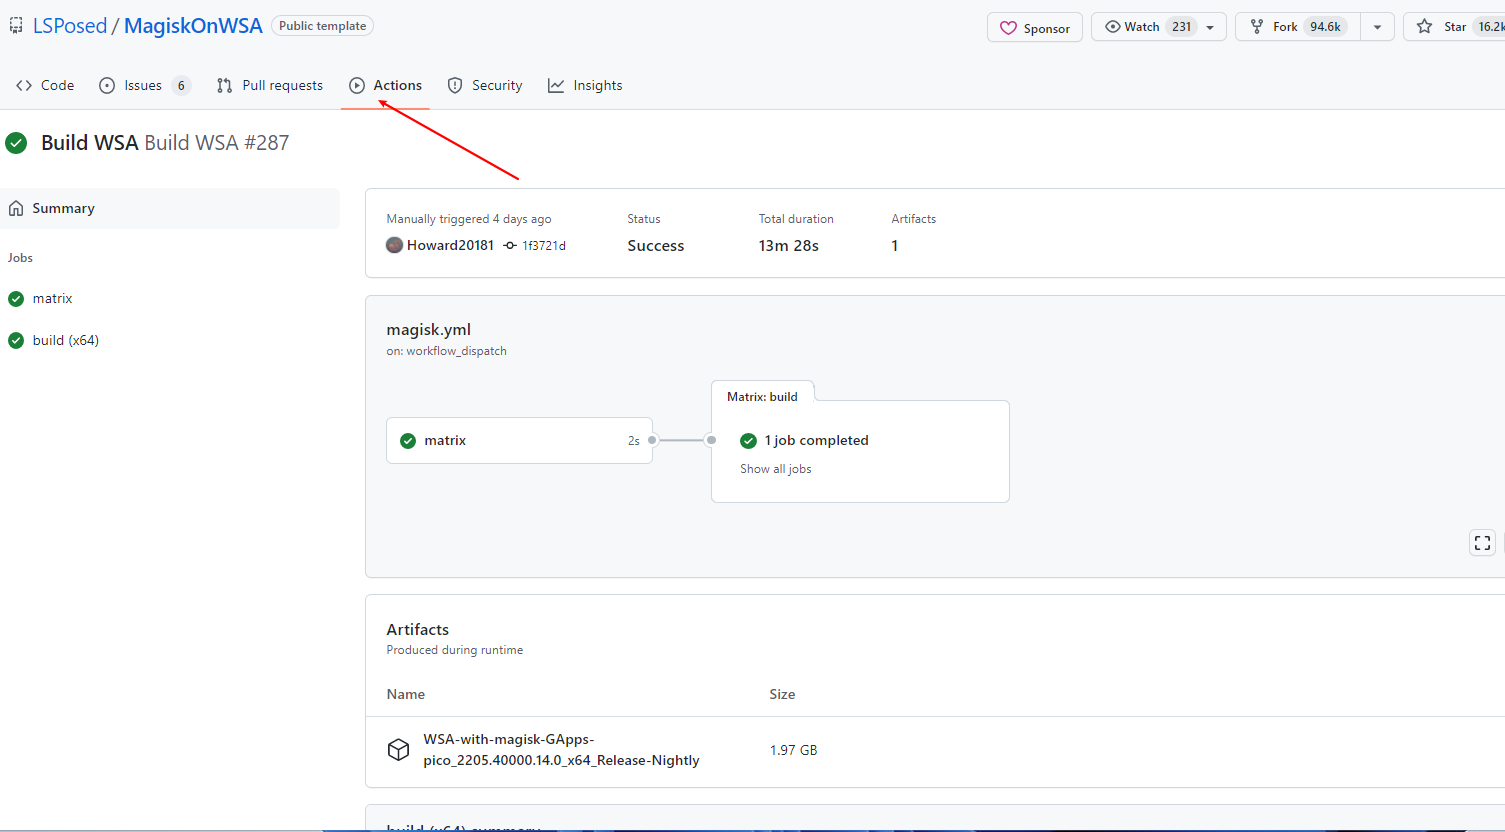Click the green check next to sidebar matrix job

pyautogui.click(x=16, y=298)
